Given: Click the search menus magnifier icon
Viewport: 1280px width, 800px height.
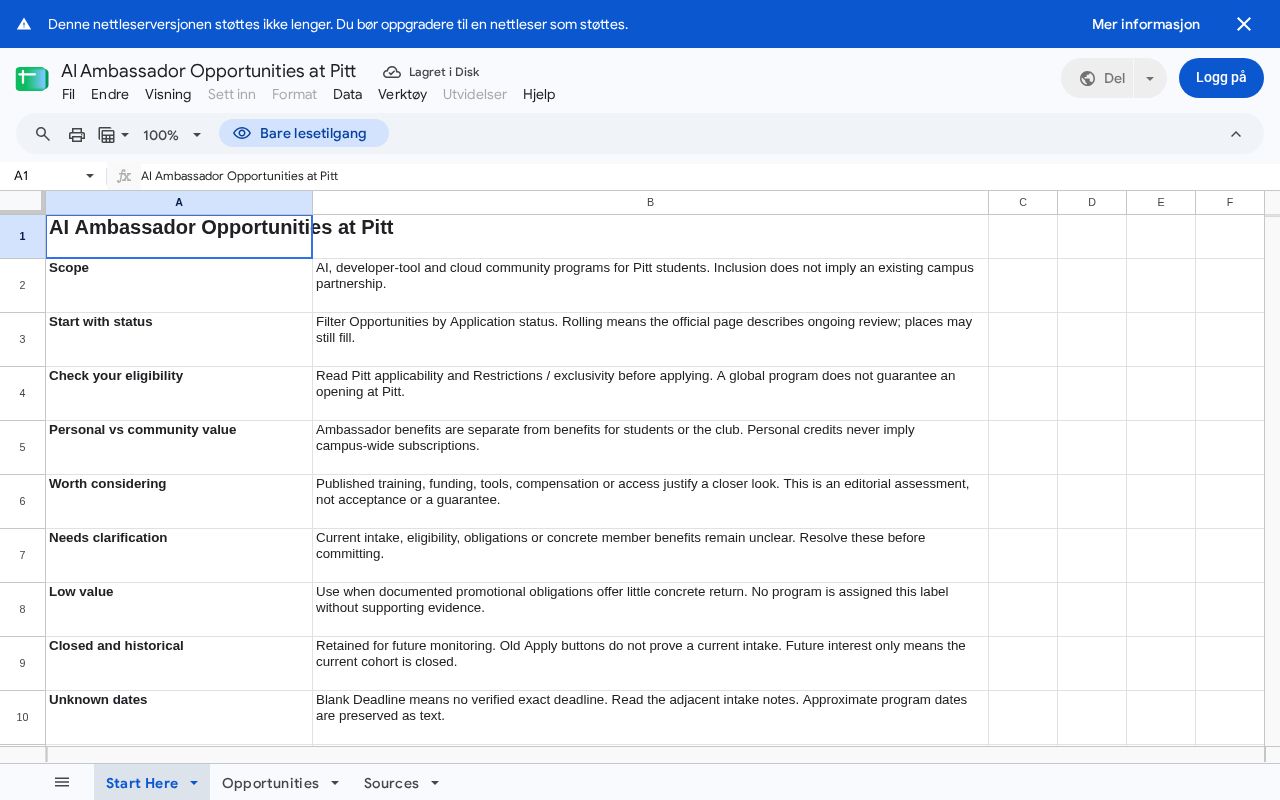Looking at the screenshot, I should tap(43, 134).
